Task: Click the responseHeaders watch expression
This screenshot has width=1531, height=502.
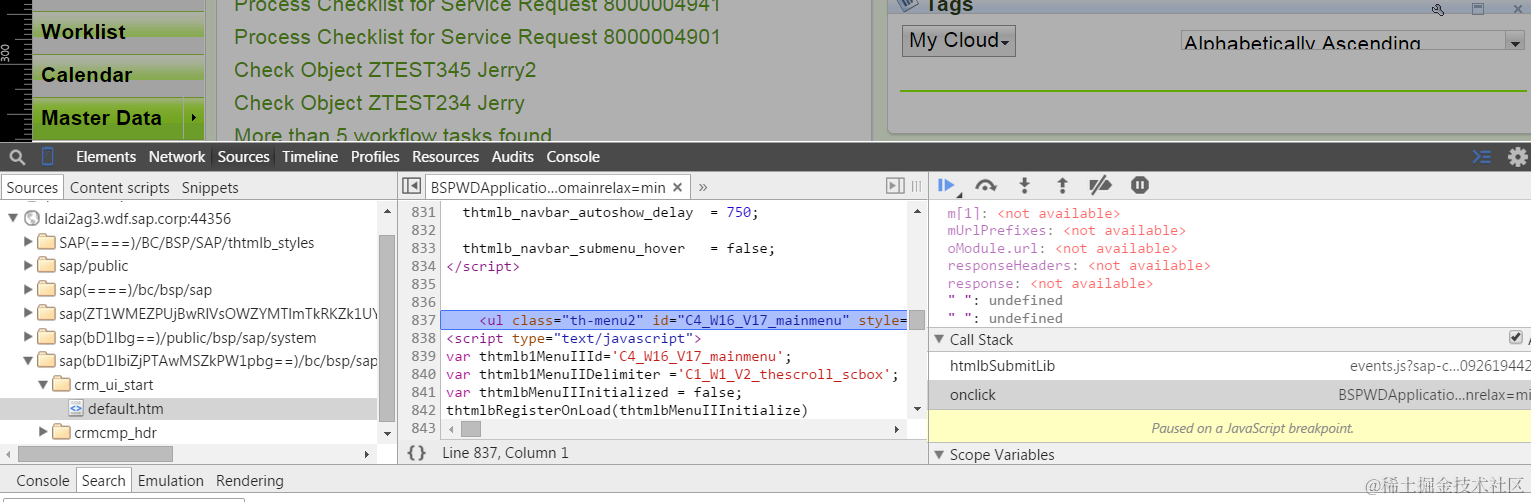Action: pos(1079,266)
